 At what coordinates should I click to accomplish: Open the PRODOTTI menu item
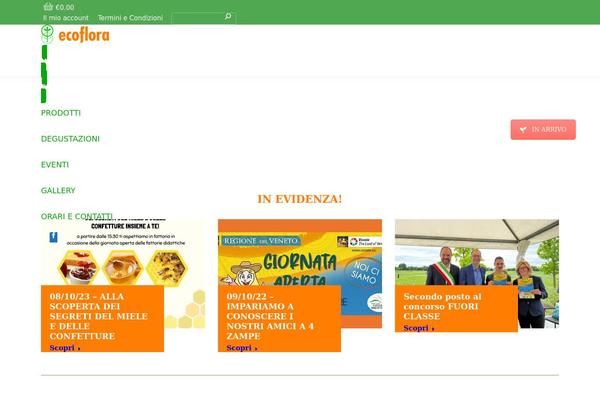61,113
